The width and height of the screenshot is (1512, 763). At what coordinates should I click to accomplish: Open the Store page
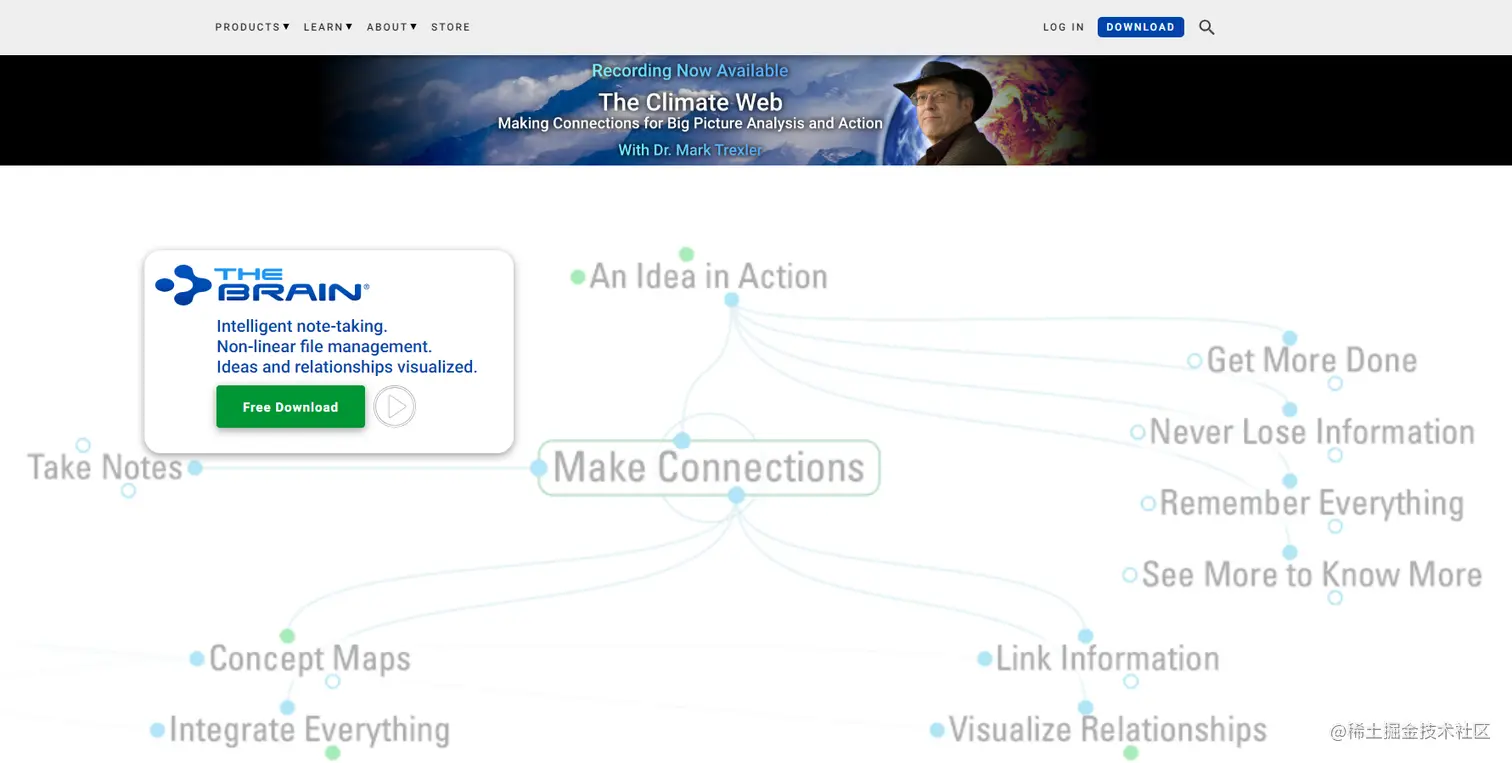point(450,27)
